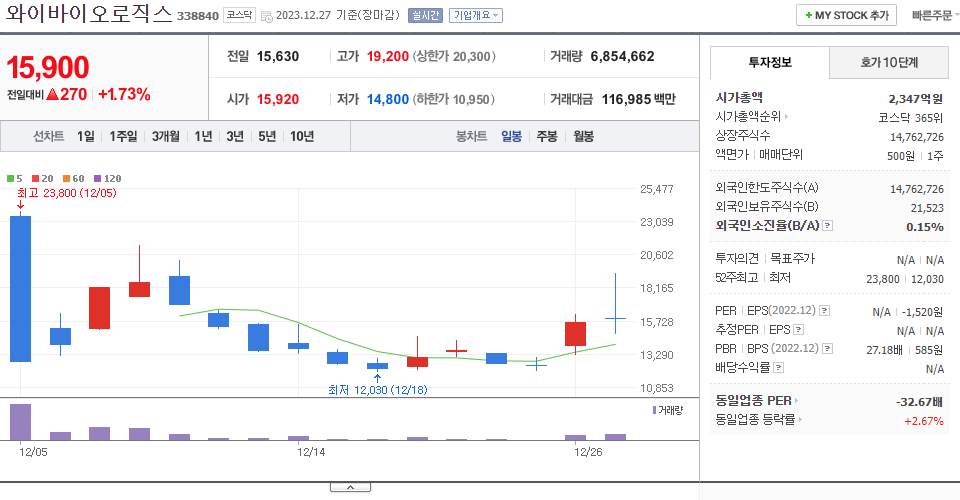Click the 전일 value 15,630
This screenshot has width=960, height=500.
click(x=278, y=56)
